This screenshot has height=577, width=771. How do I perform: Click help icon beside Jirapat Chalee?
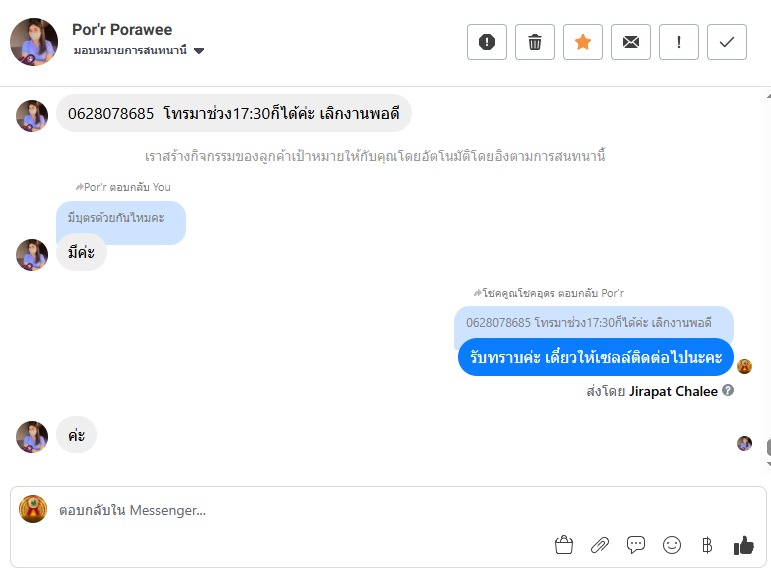coord(728,391)
